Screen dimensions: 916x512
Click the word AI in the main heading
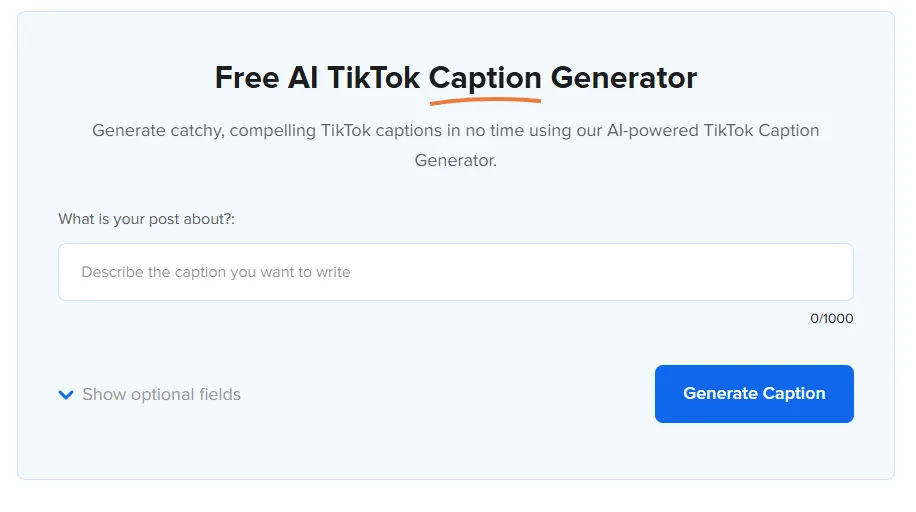tap(303, 78)
